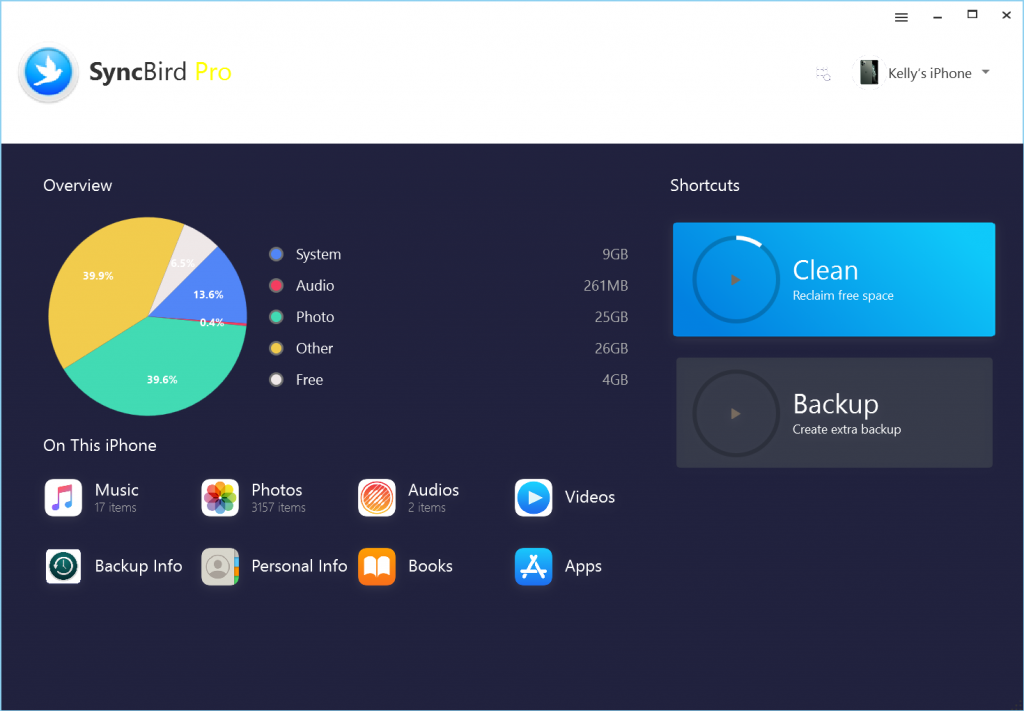Open the Apps store icon
This screenshot has height=711, width=1024.
(534, 566)
